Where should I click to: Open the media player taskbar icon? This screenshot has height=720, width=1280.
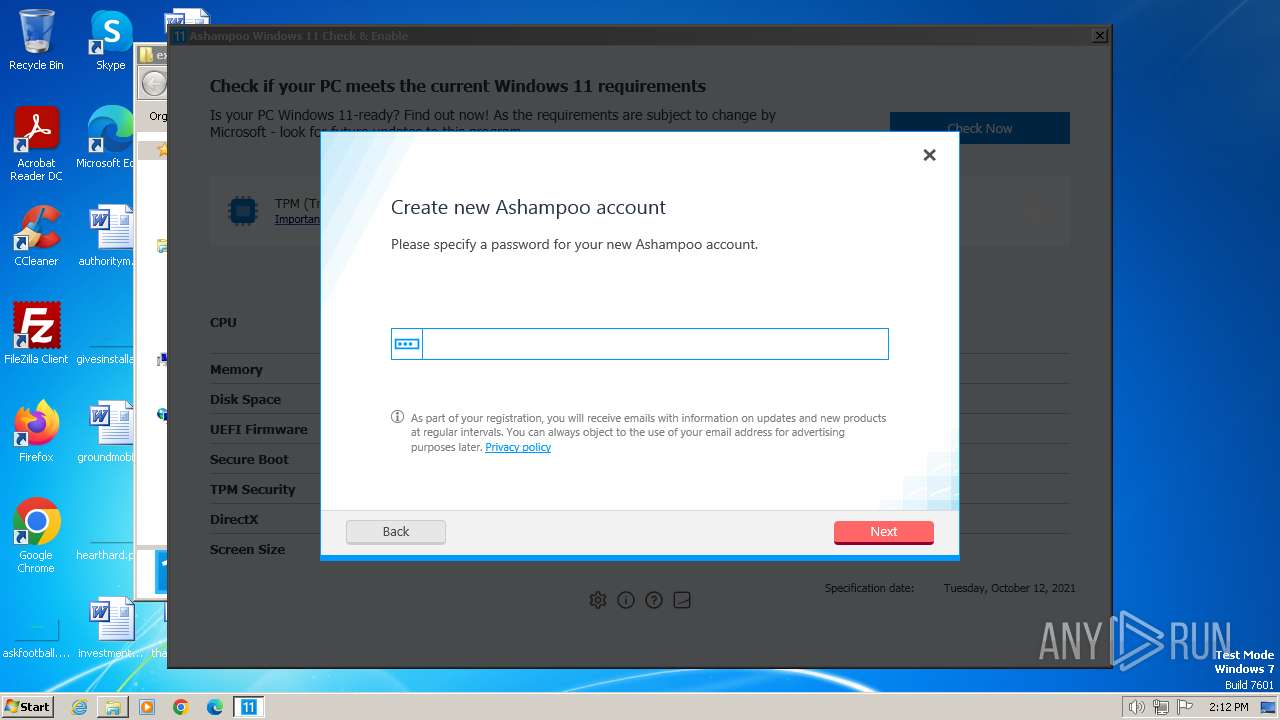147,707
